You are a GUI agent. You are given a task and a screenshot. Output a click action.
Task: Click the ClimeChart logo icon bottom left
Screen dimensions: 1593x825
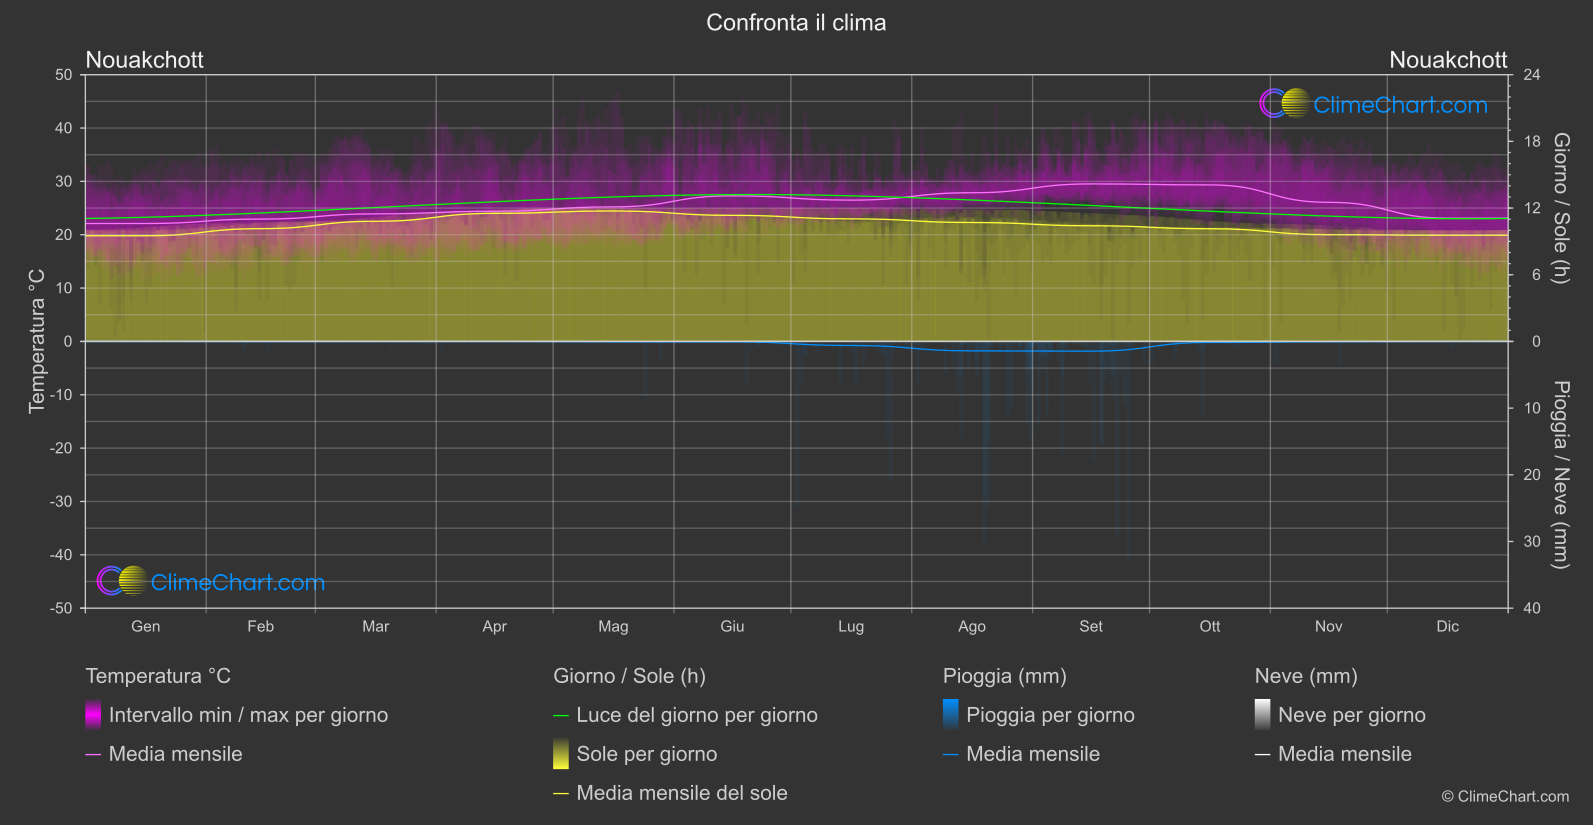[122, 581]
